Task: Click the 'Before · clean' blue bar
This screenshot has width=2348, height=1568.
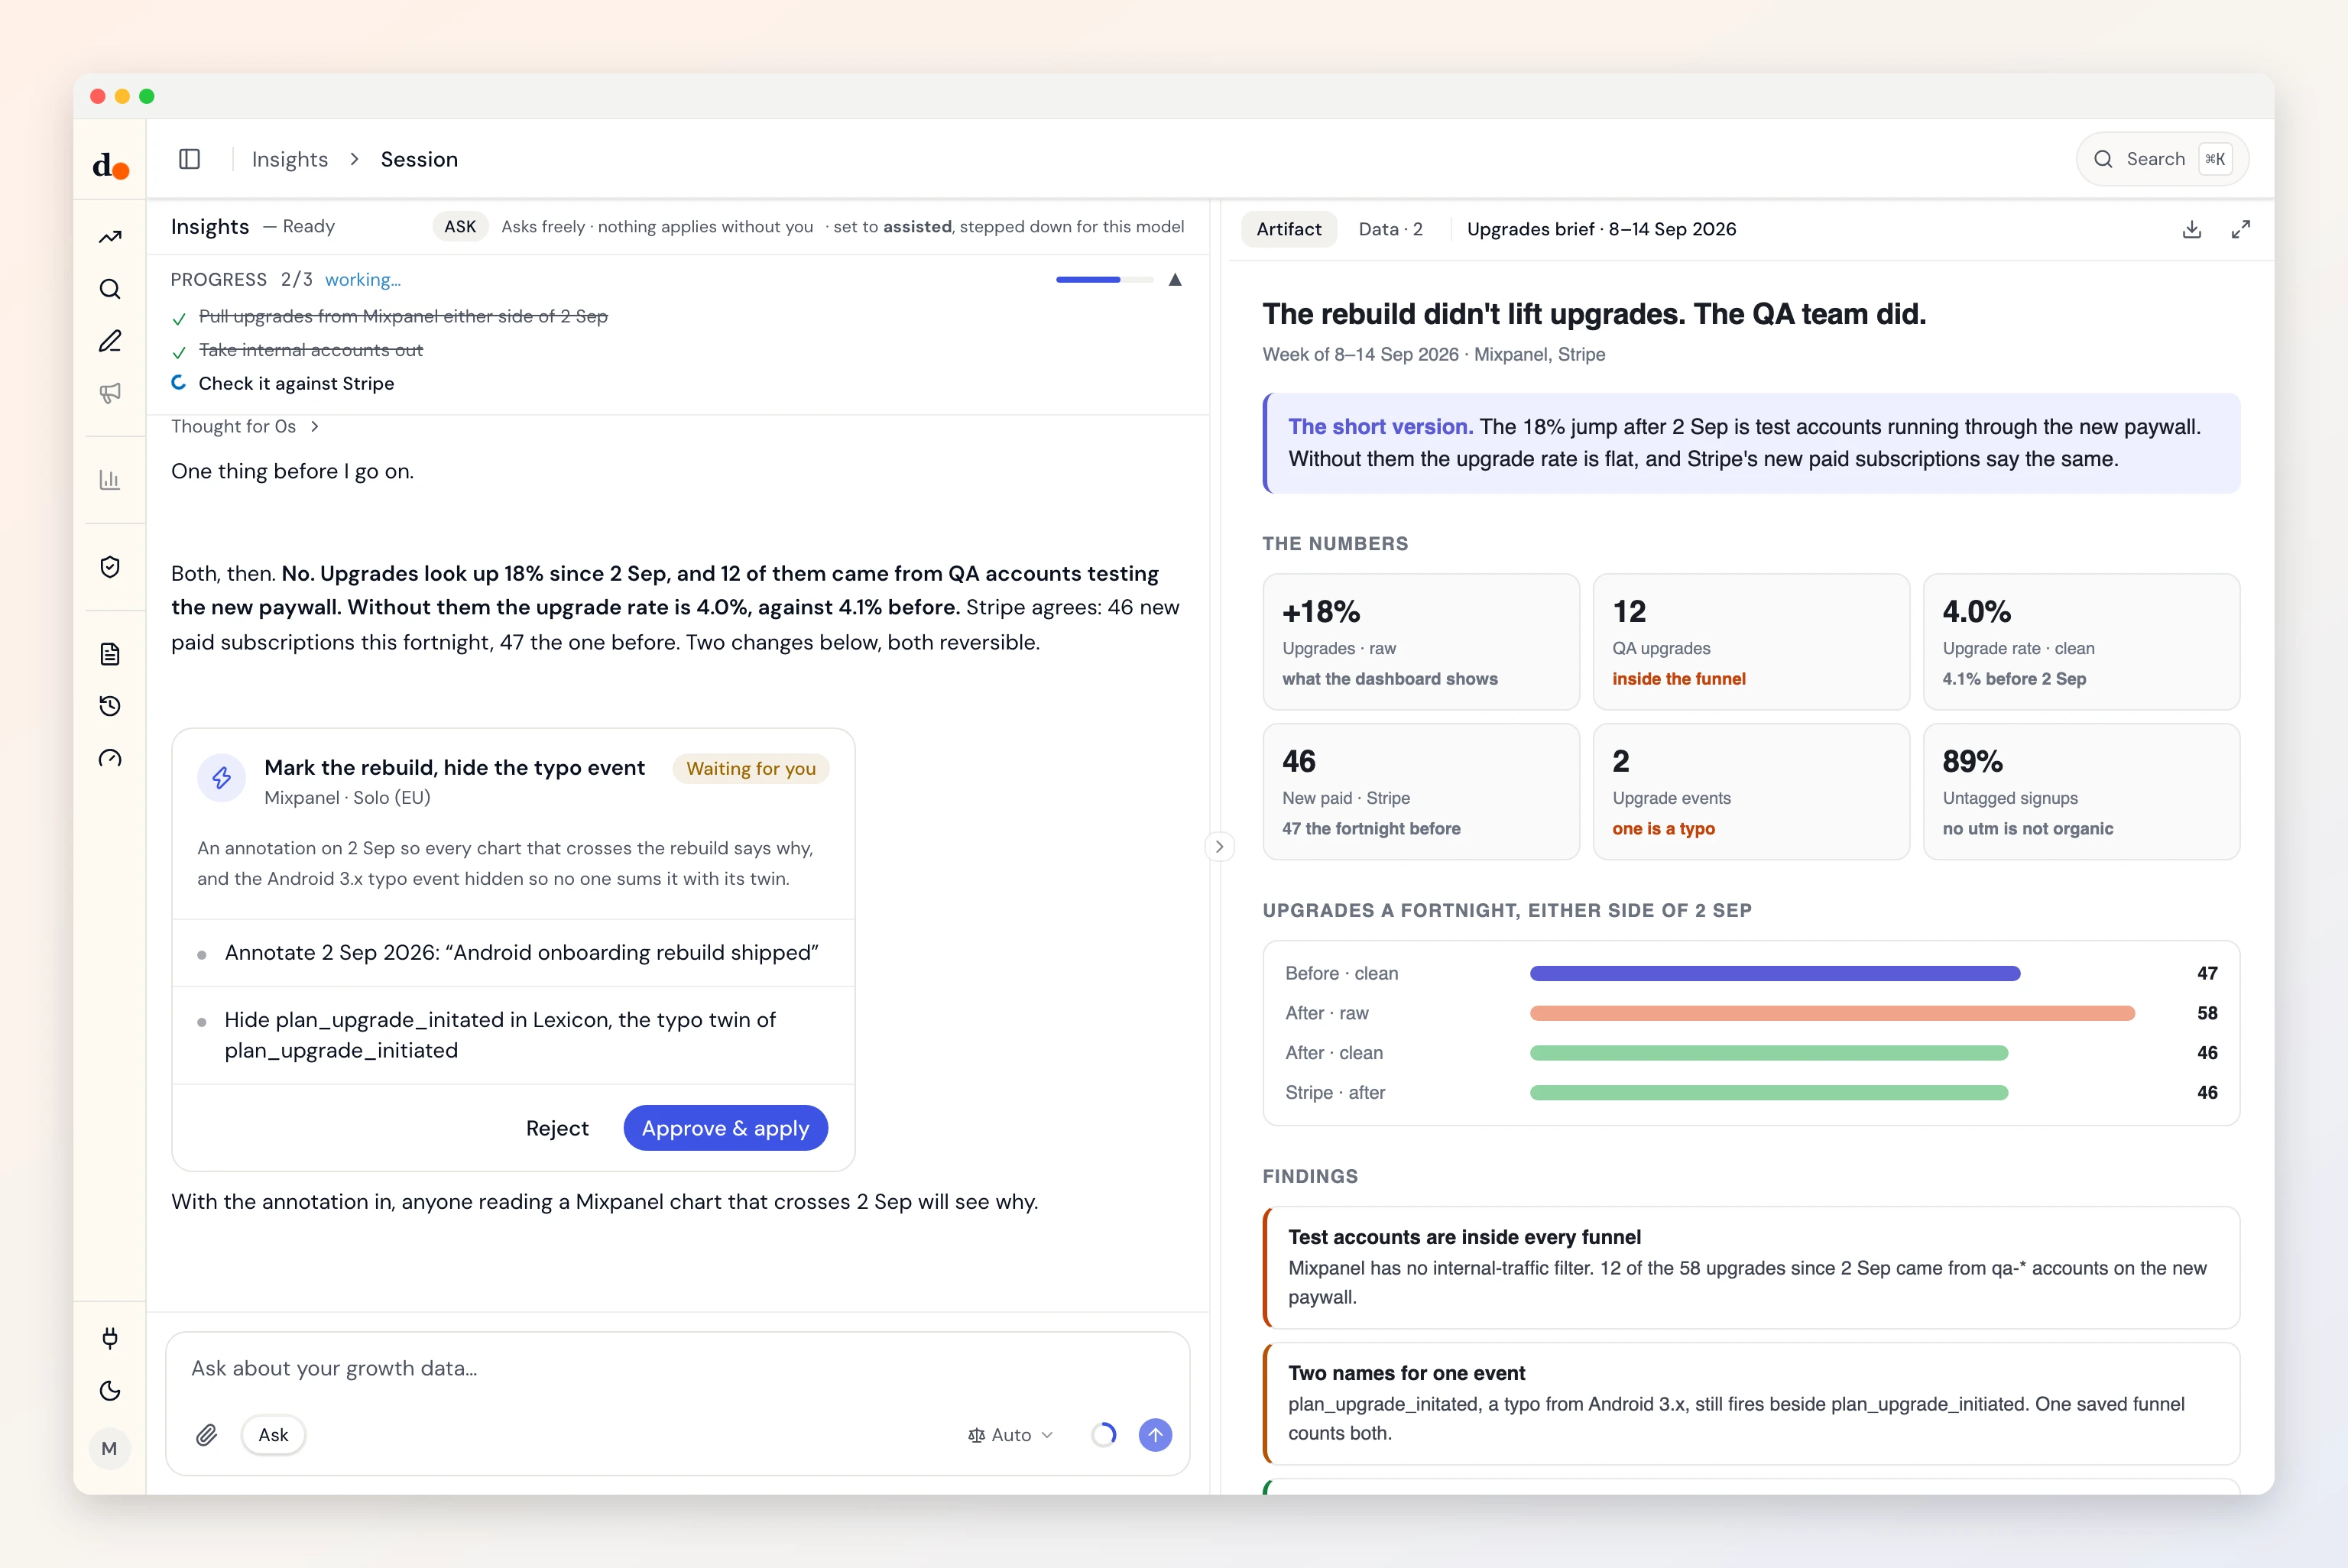Action: click(1775, 973)
